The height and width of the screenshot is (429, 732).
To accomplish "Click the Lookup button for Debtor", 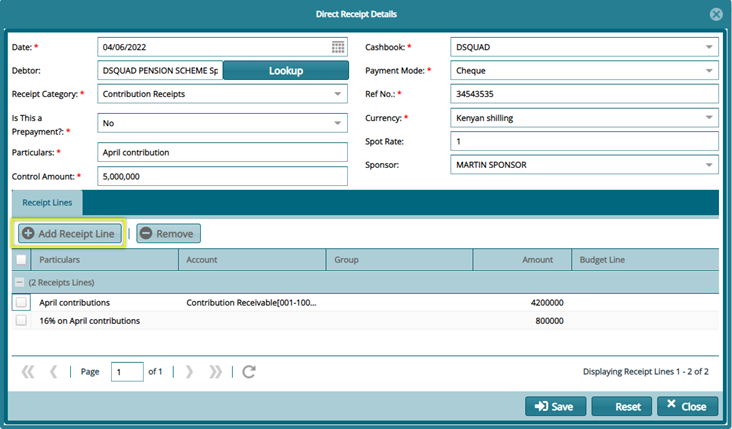I will (x=286, y=70).
